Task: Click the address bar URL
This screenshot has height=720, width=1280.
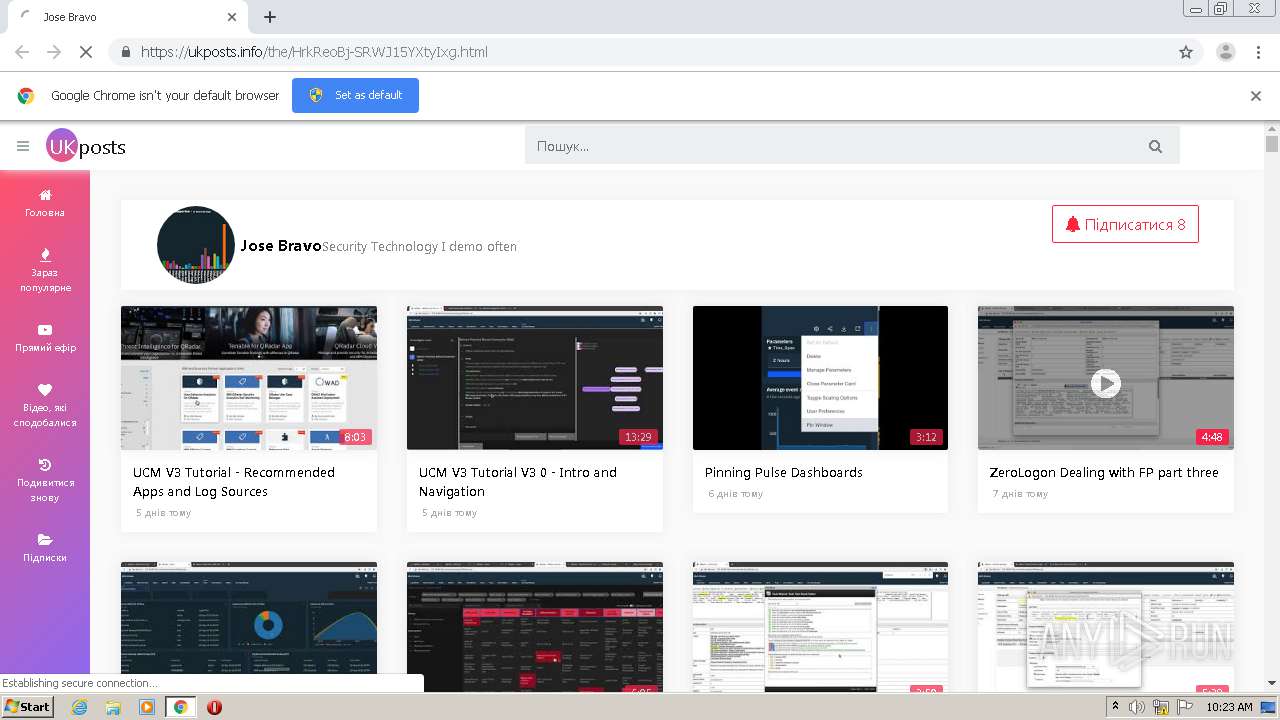Action: point(314,52)
